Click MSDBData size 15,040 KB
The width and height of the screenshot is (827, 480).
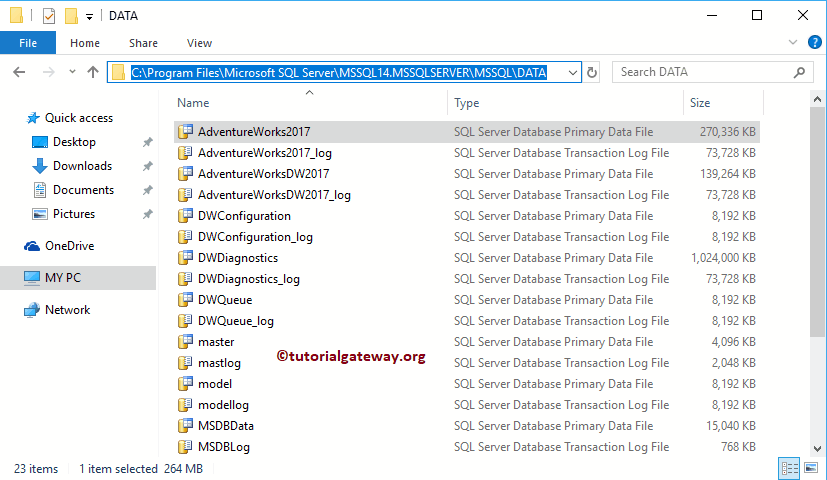[730, 426]
